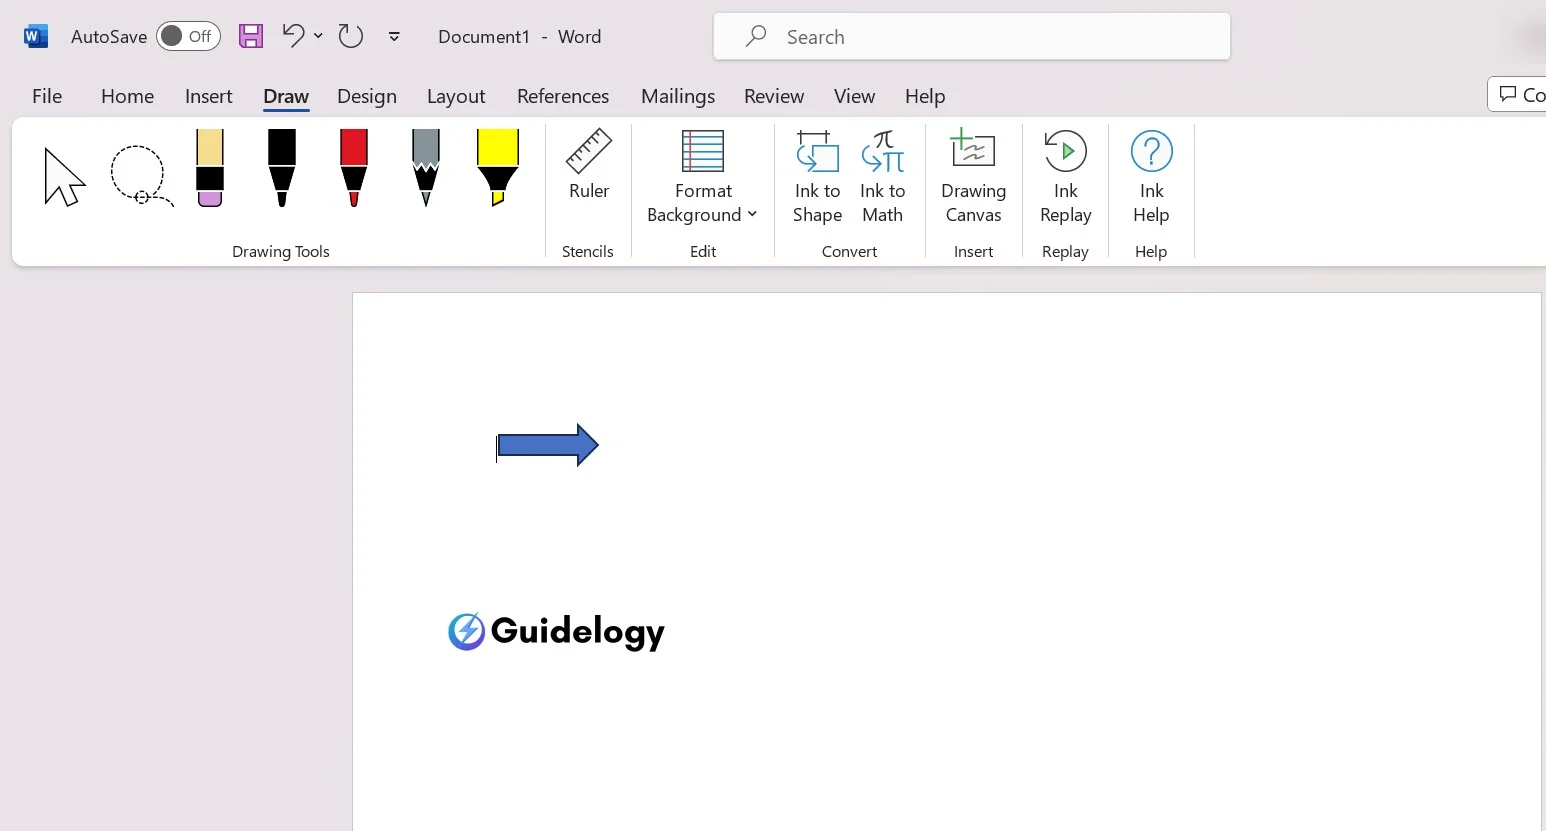Open the Comments button
The image size is (1546, 831).
pos(1518,94)
